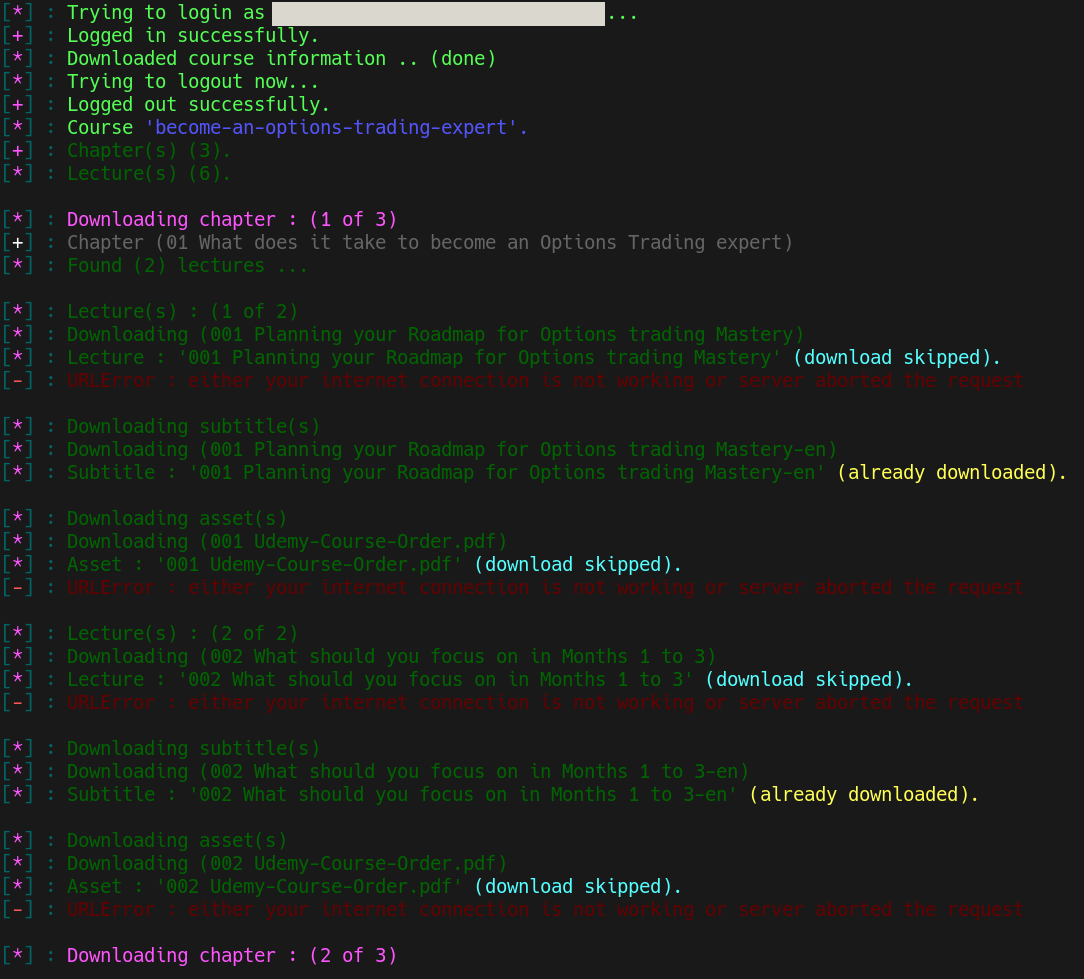1084x979 pixels.
Task: Click '(download skipped)' after the 002 Udemy-Course-Order.pdf asset
Action: [x=572, y=886]
